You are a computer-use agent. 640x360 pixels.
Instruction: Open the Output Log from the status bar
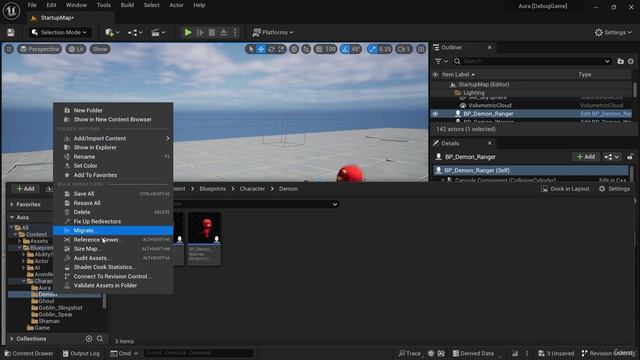[81, 353]
